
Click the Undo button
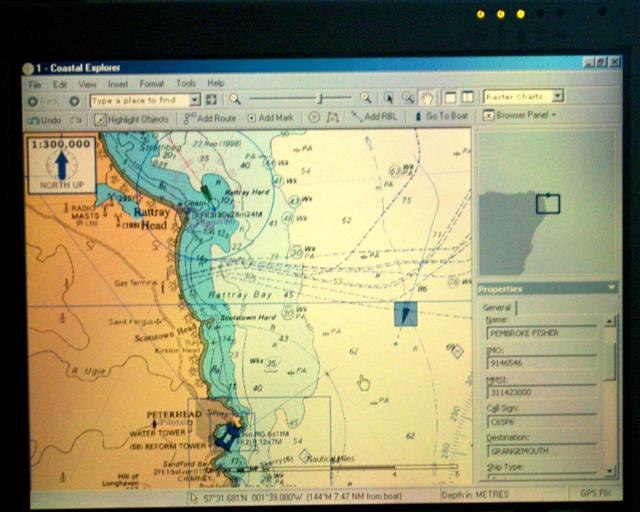click(44, 120)
